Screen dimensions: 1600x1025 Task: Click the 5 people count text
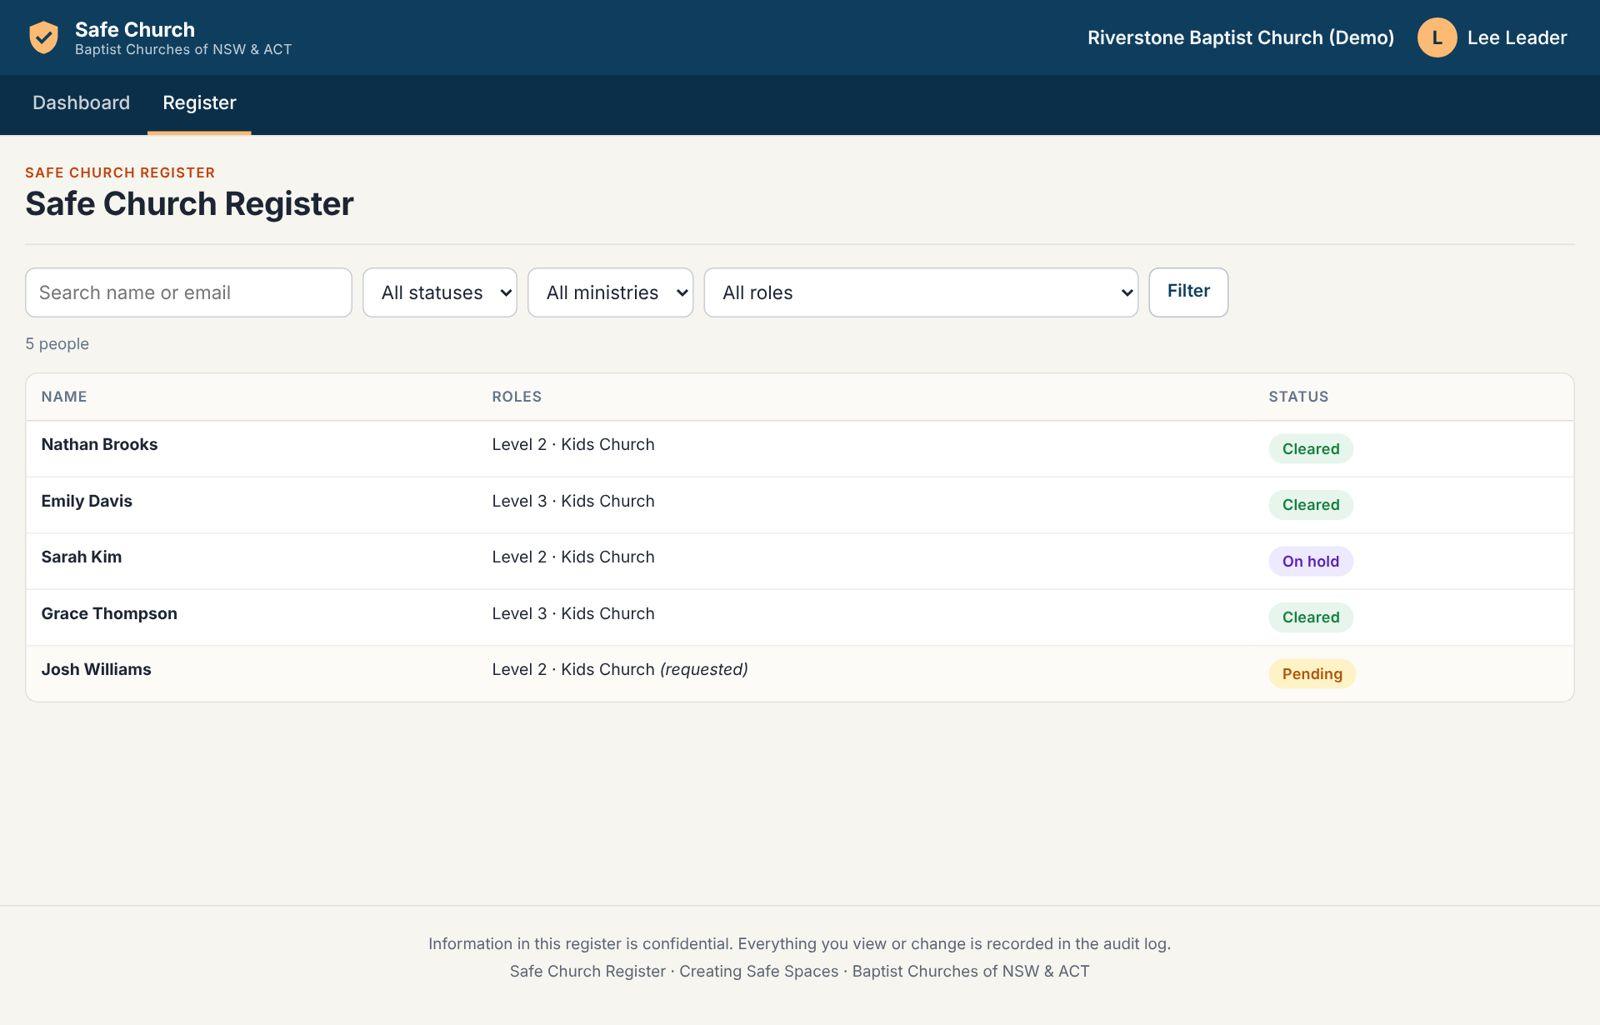(57, 344)
